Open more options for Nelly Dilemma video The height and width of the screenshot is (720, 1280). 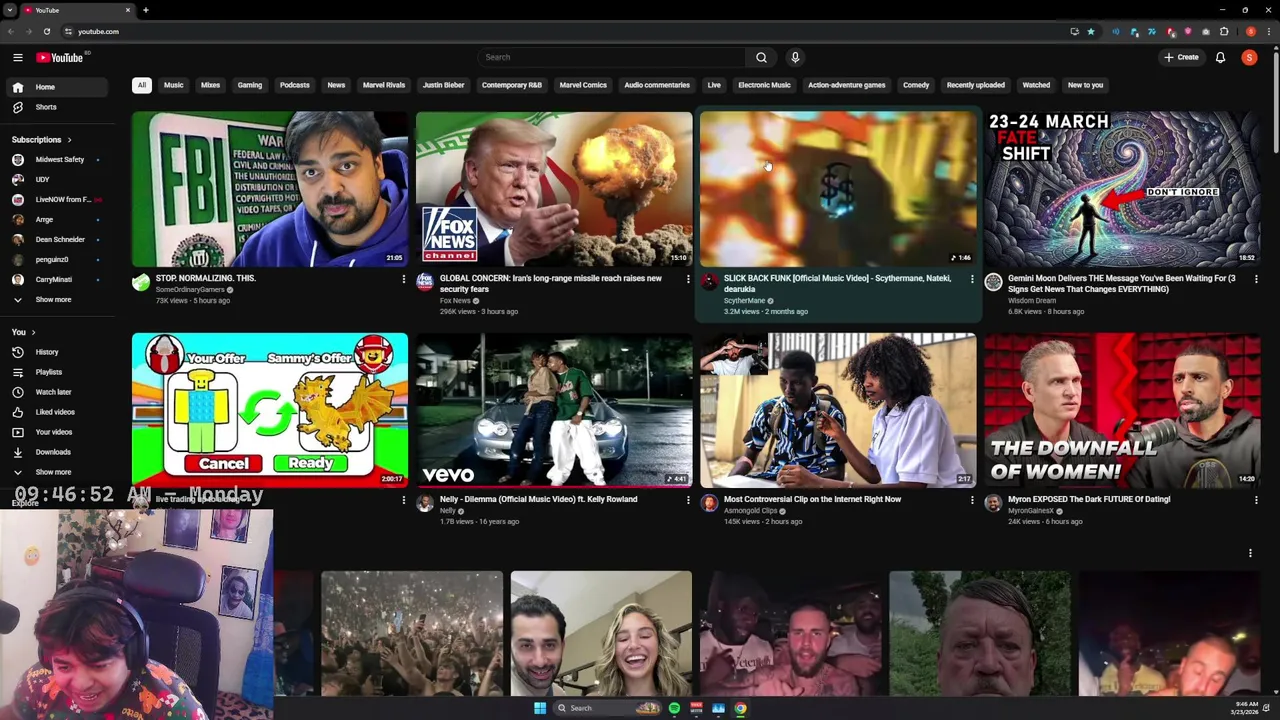pos(688,500)
